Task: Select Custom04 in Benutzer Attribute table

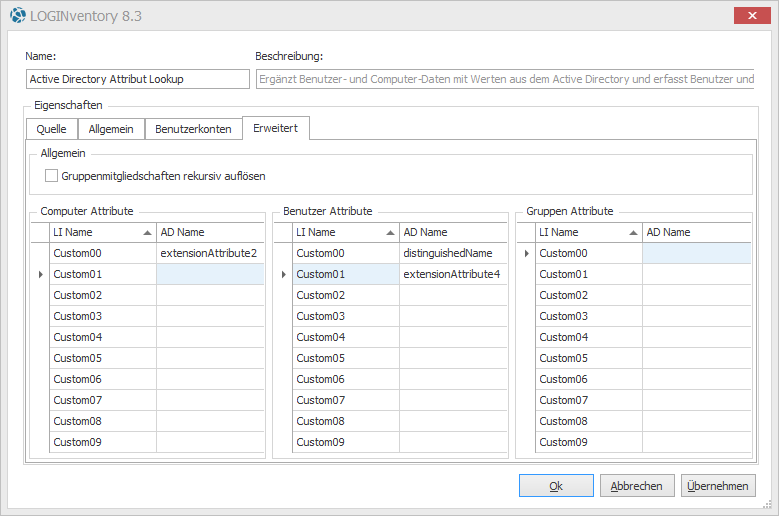Action: point(346,337)
